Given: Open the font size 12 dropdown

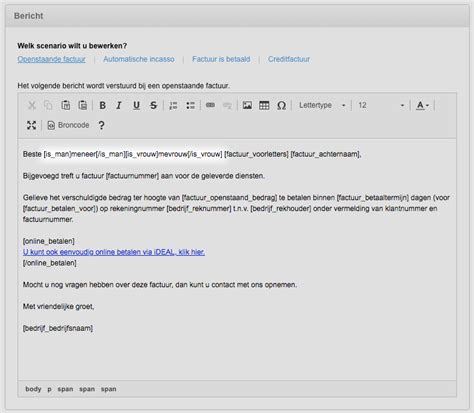Looking at the screenshot, I should point(381,105).
